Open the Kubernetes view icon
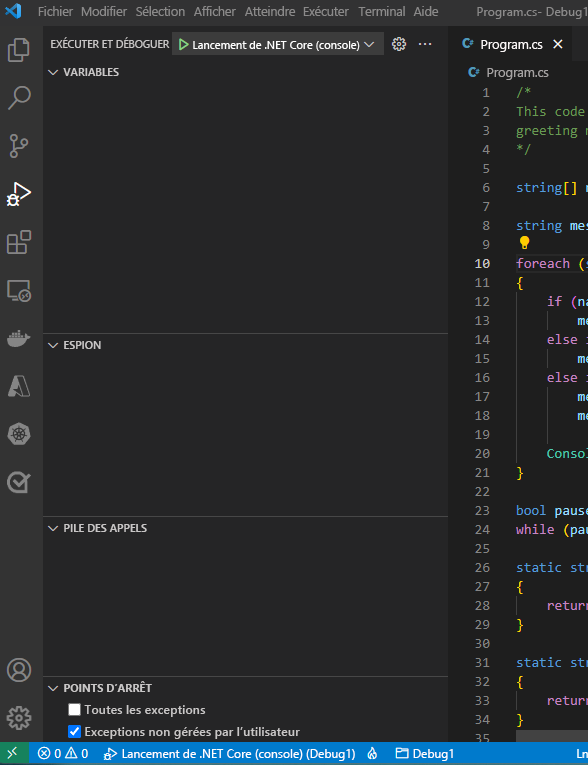This screenshot has width=588, height=765. pyautogui.click(x=19, y=434)
